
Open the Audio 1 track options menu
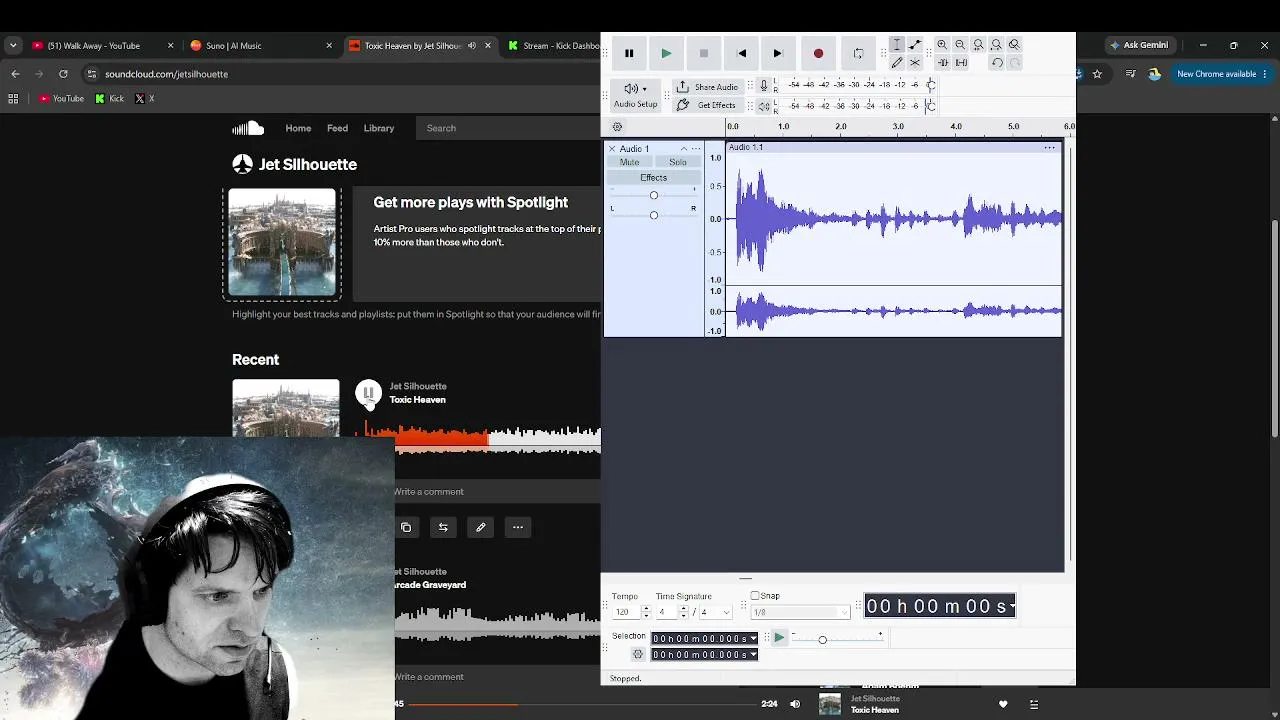point(696,149)
